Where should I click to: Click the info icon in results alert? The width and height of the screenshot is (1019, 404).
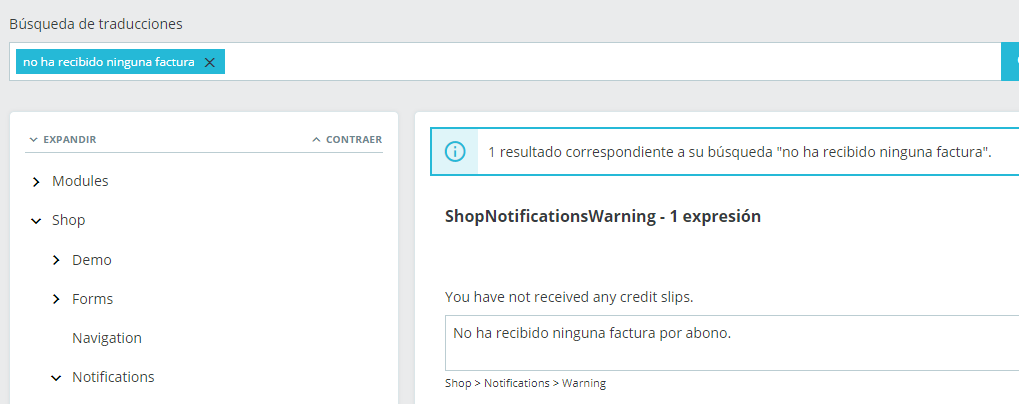455,152
